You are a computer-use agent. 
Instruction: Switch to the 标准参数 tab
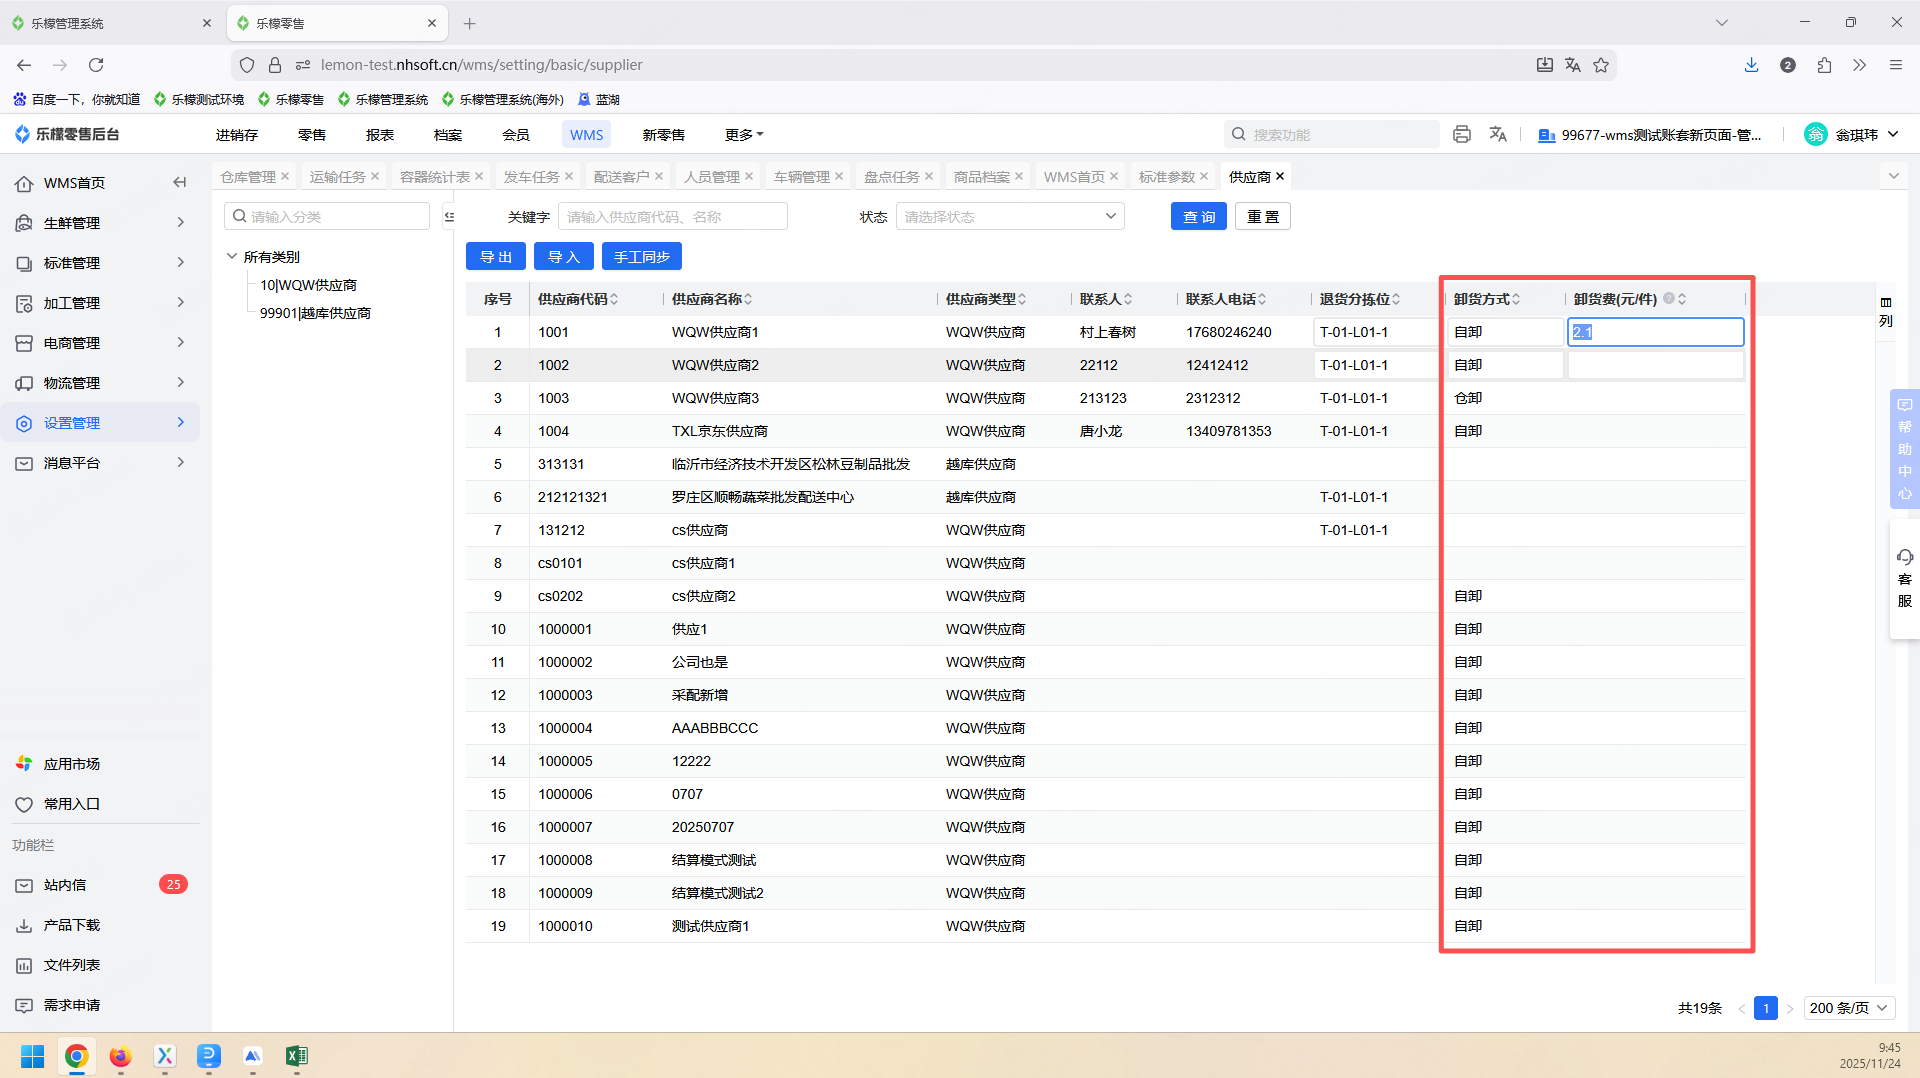(x=1167, y=177)
